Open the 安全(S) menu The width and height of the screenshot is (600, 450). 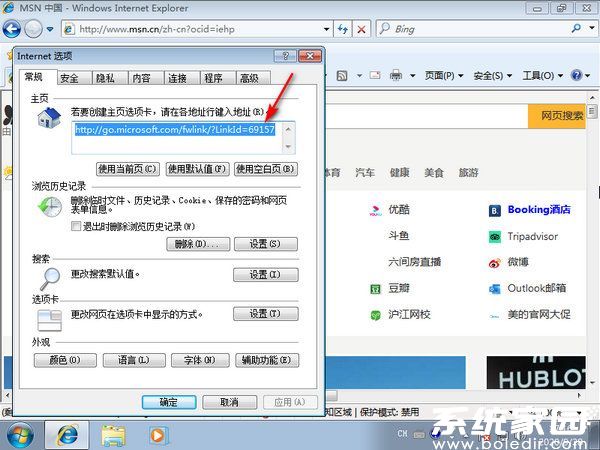[x=493, y=76]
